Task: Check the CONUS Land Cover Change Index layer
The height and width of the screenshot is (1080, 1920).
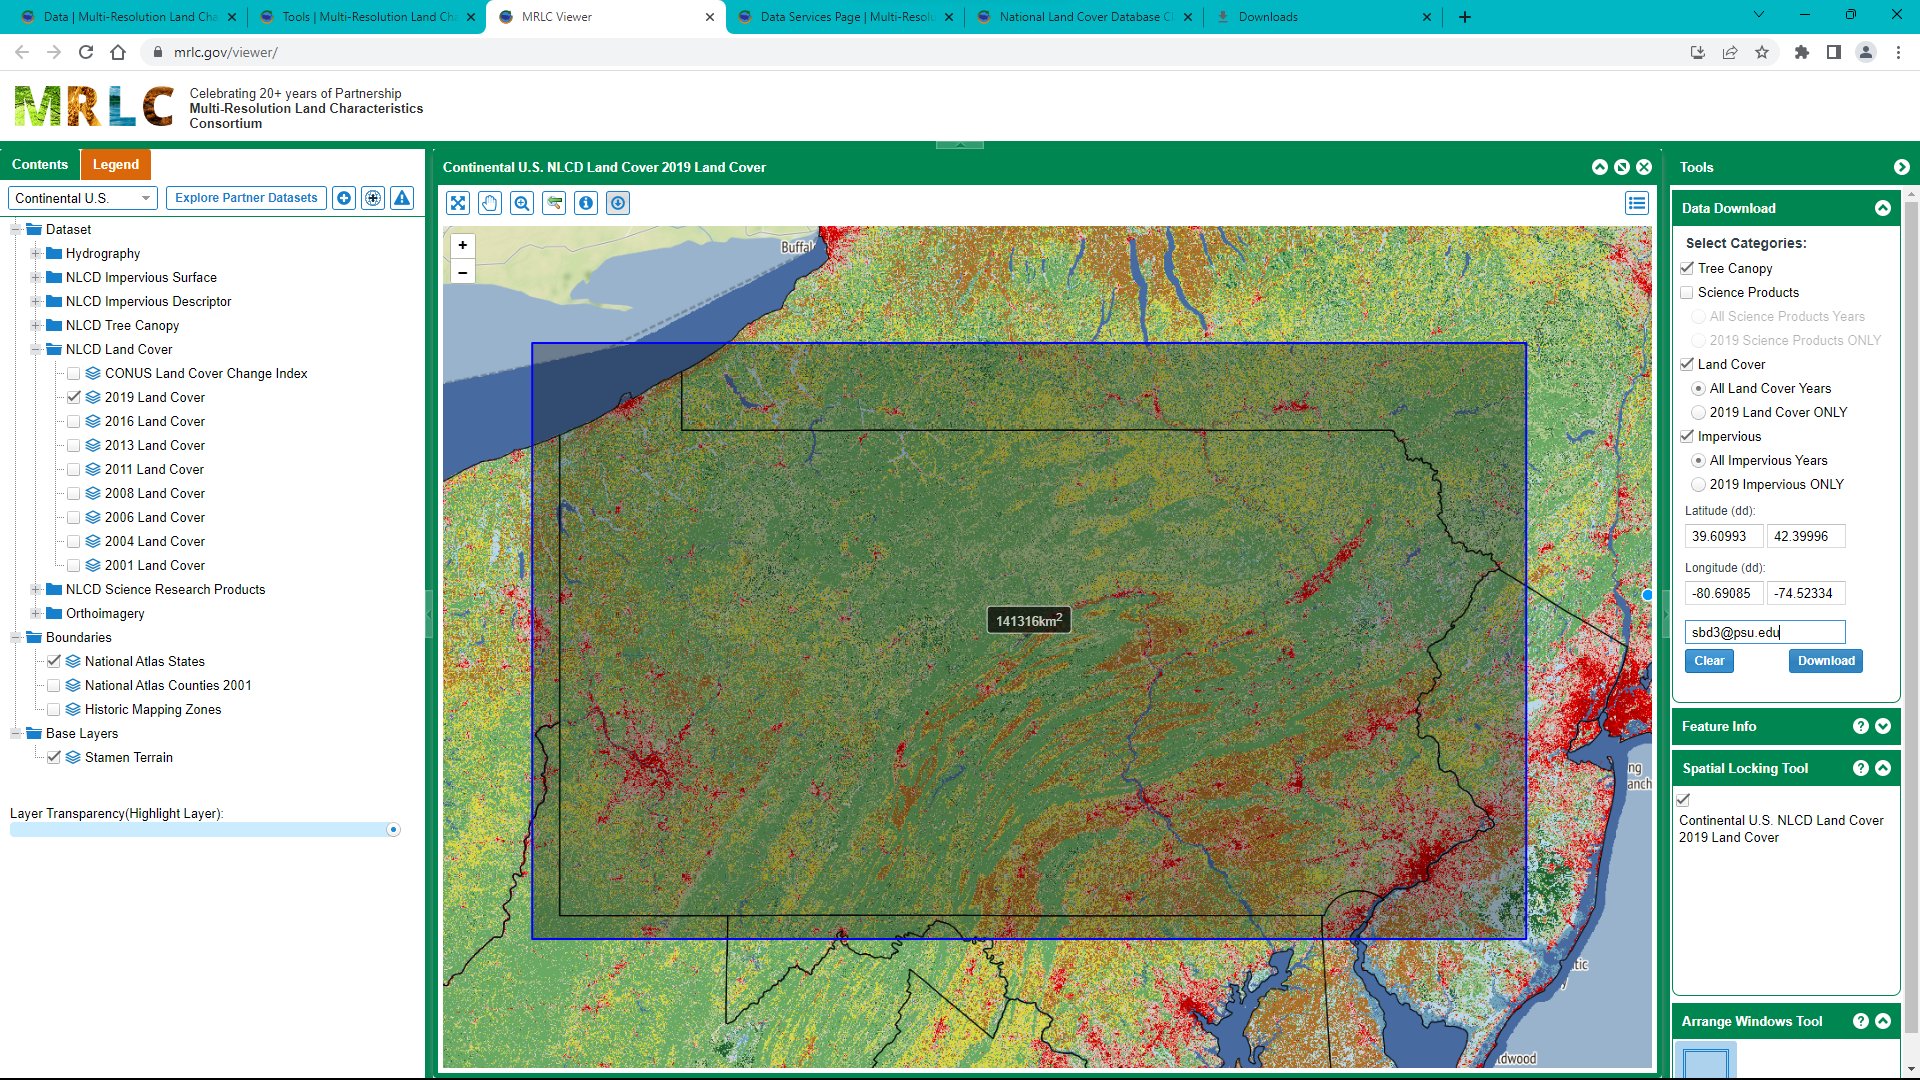Action: click(x=74, y=373)
